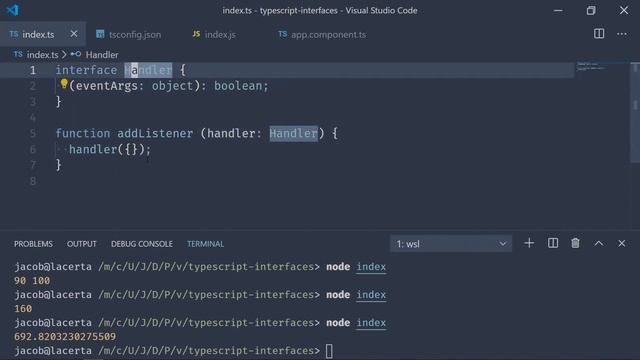Click the terminal cursor prompt
Viewport: 640px width, 360px height.
(329, 351)
